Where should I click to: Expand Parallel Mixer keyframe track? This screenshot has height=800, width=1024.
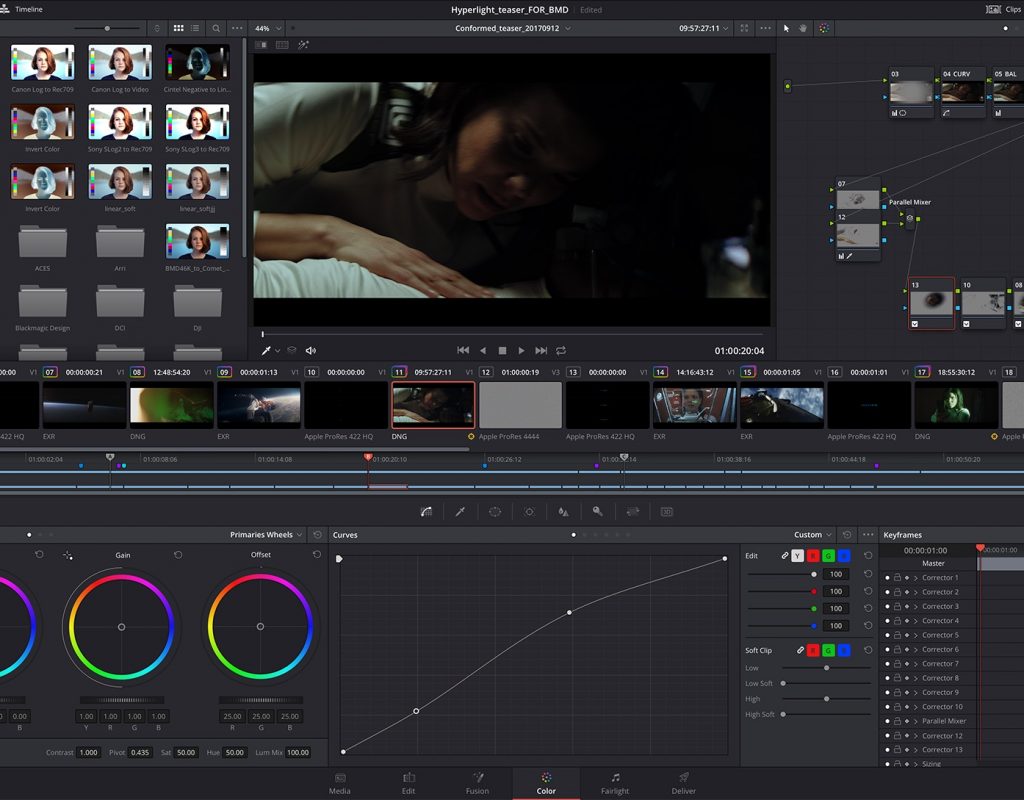tap(916, 722)
